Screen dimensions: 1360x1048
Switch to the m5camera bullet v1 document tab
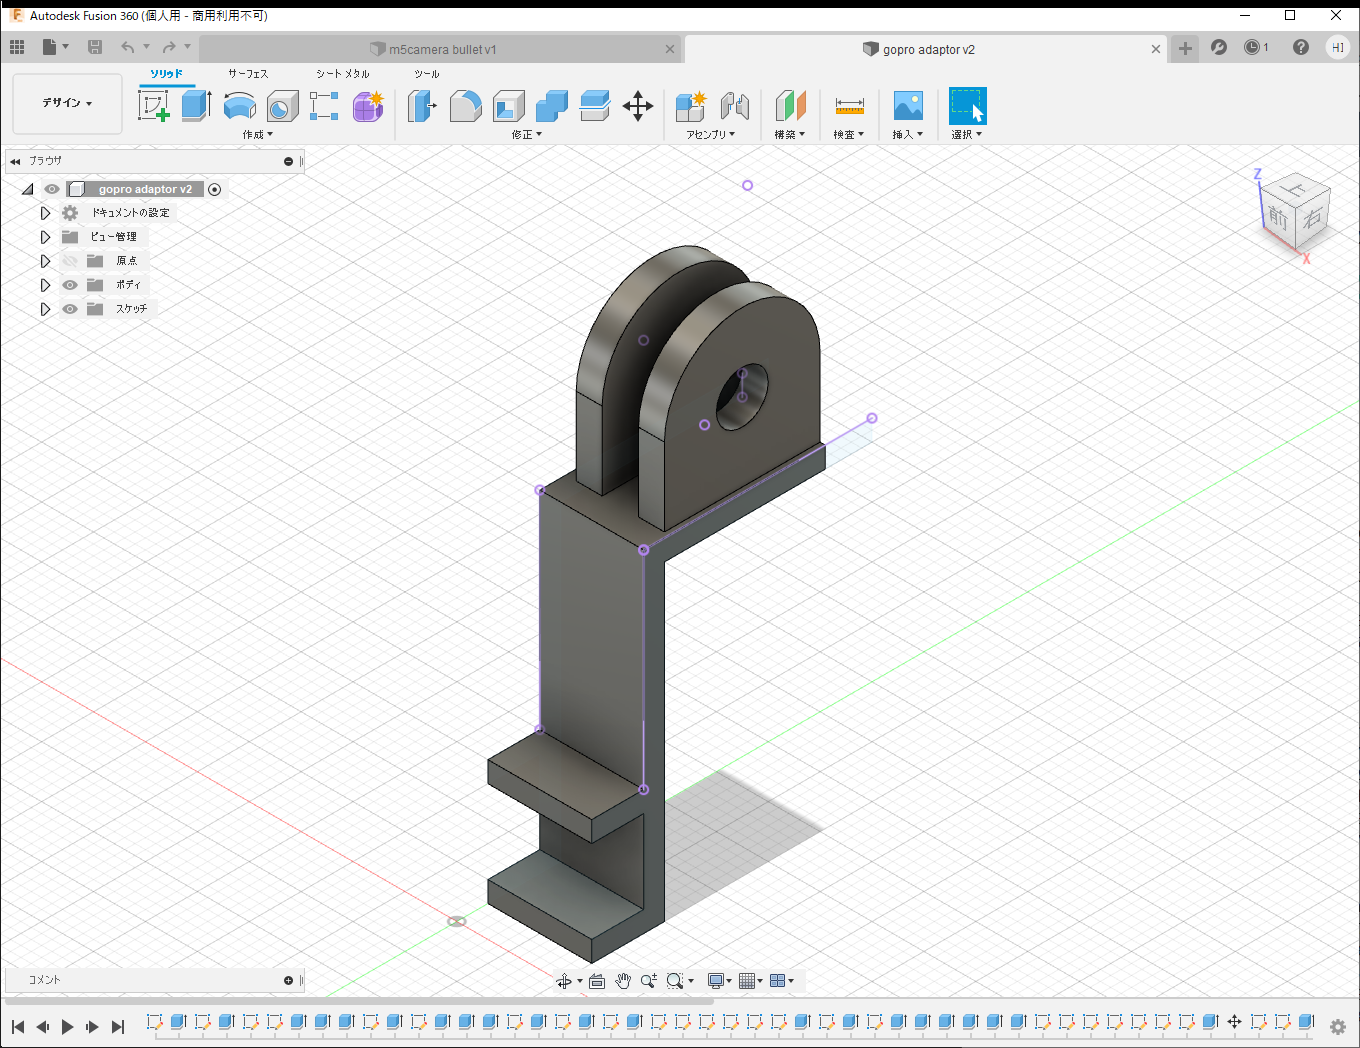point(441,49)
